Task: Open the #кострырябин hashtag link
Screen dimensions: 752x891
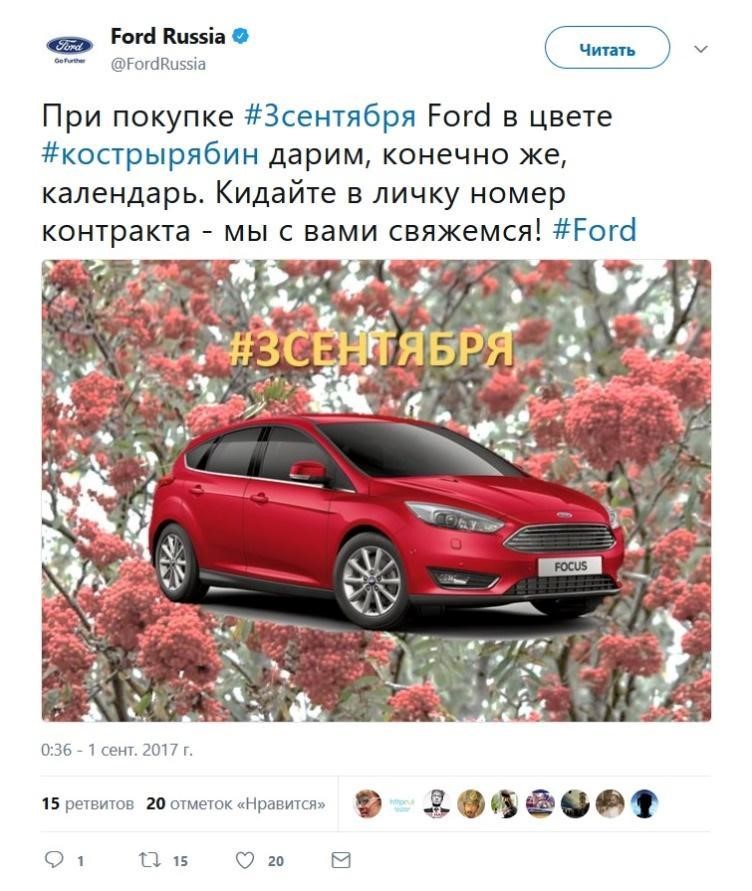Action: (150, 153)
